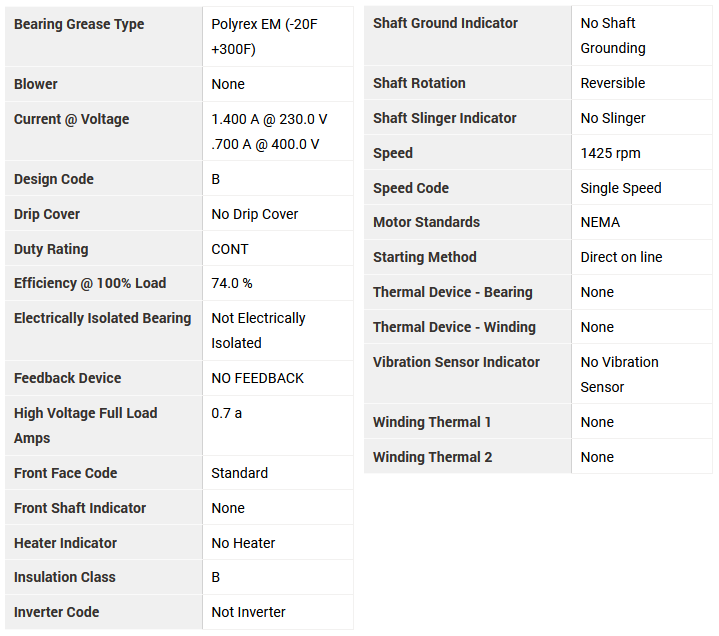The image size is (719, 636).
Task: Click the High Voltage Full Load Amps label
Action: (85, 425)
